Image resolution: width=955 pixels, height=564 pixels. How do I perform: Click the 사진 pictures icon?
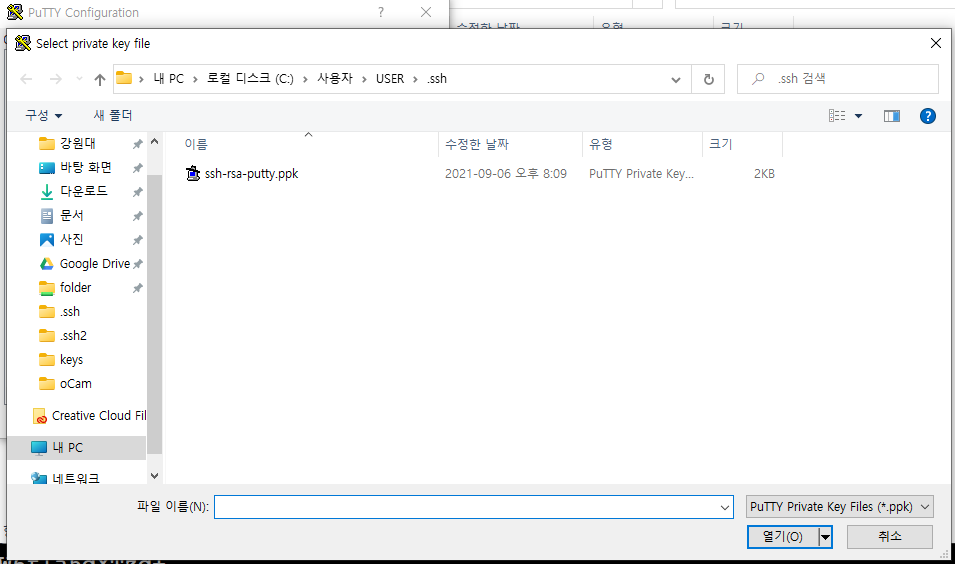(47, 240)
